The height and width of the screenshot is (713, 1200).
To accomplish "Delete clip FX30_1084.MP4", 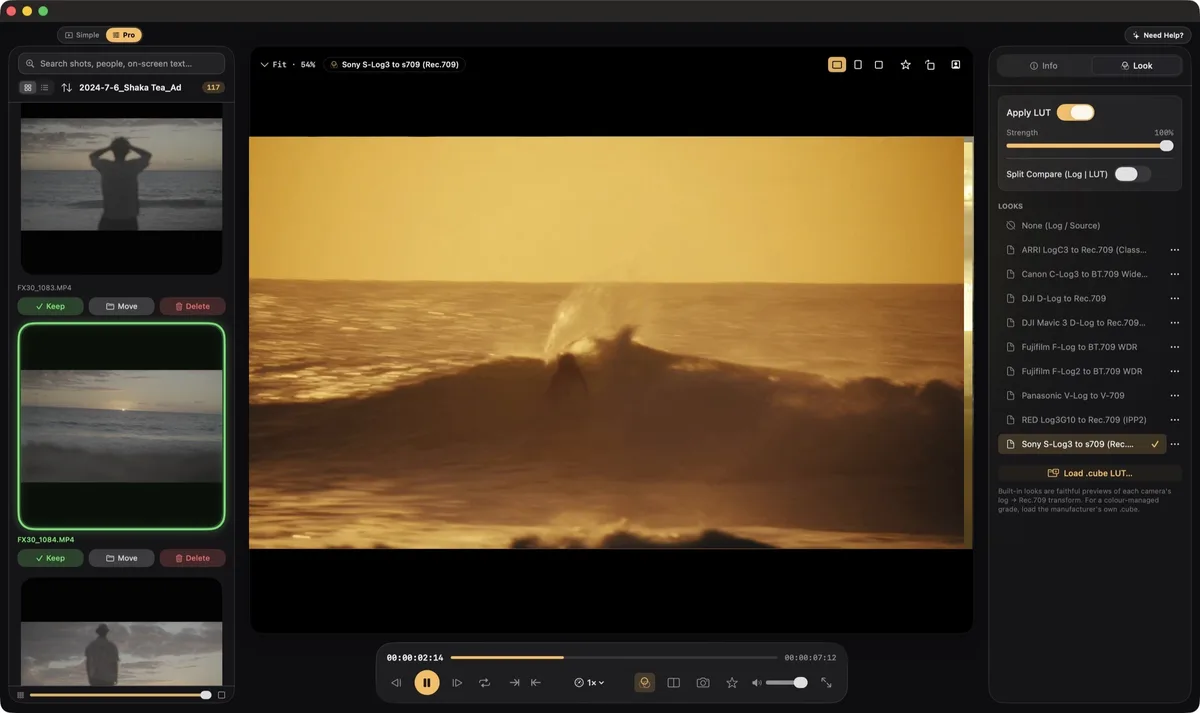I will point(192,558).
